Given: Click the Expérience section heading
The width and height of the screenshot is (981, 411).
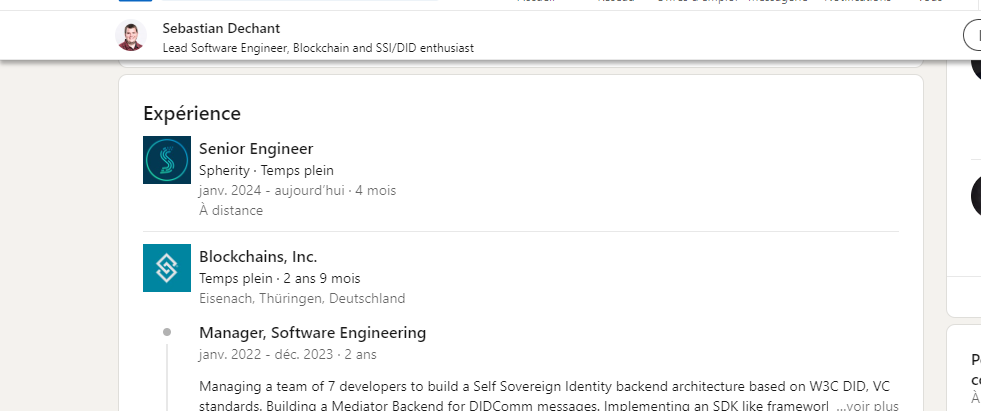Looking at the screenshot, I should pos(192,113).
